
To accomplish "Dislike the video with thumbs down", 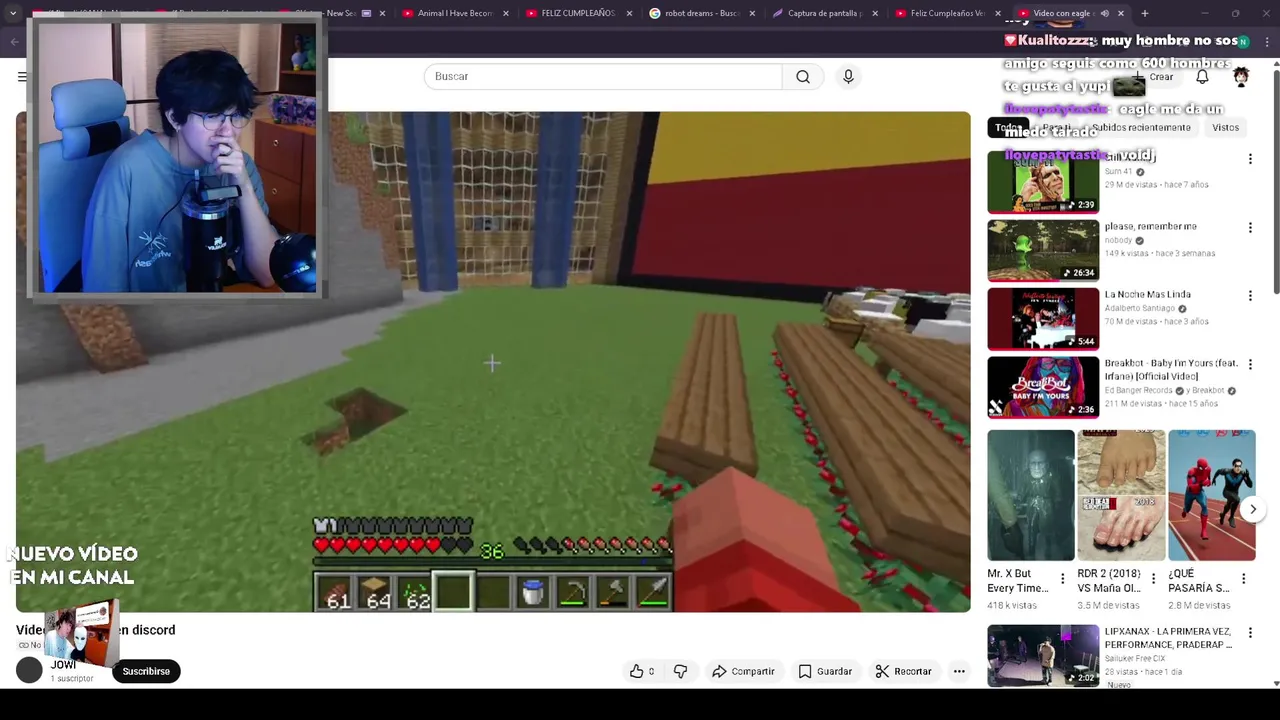I will (680, 671).
